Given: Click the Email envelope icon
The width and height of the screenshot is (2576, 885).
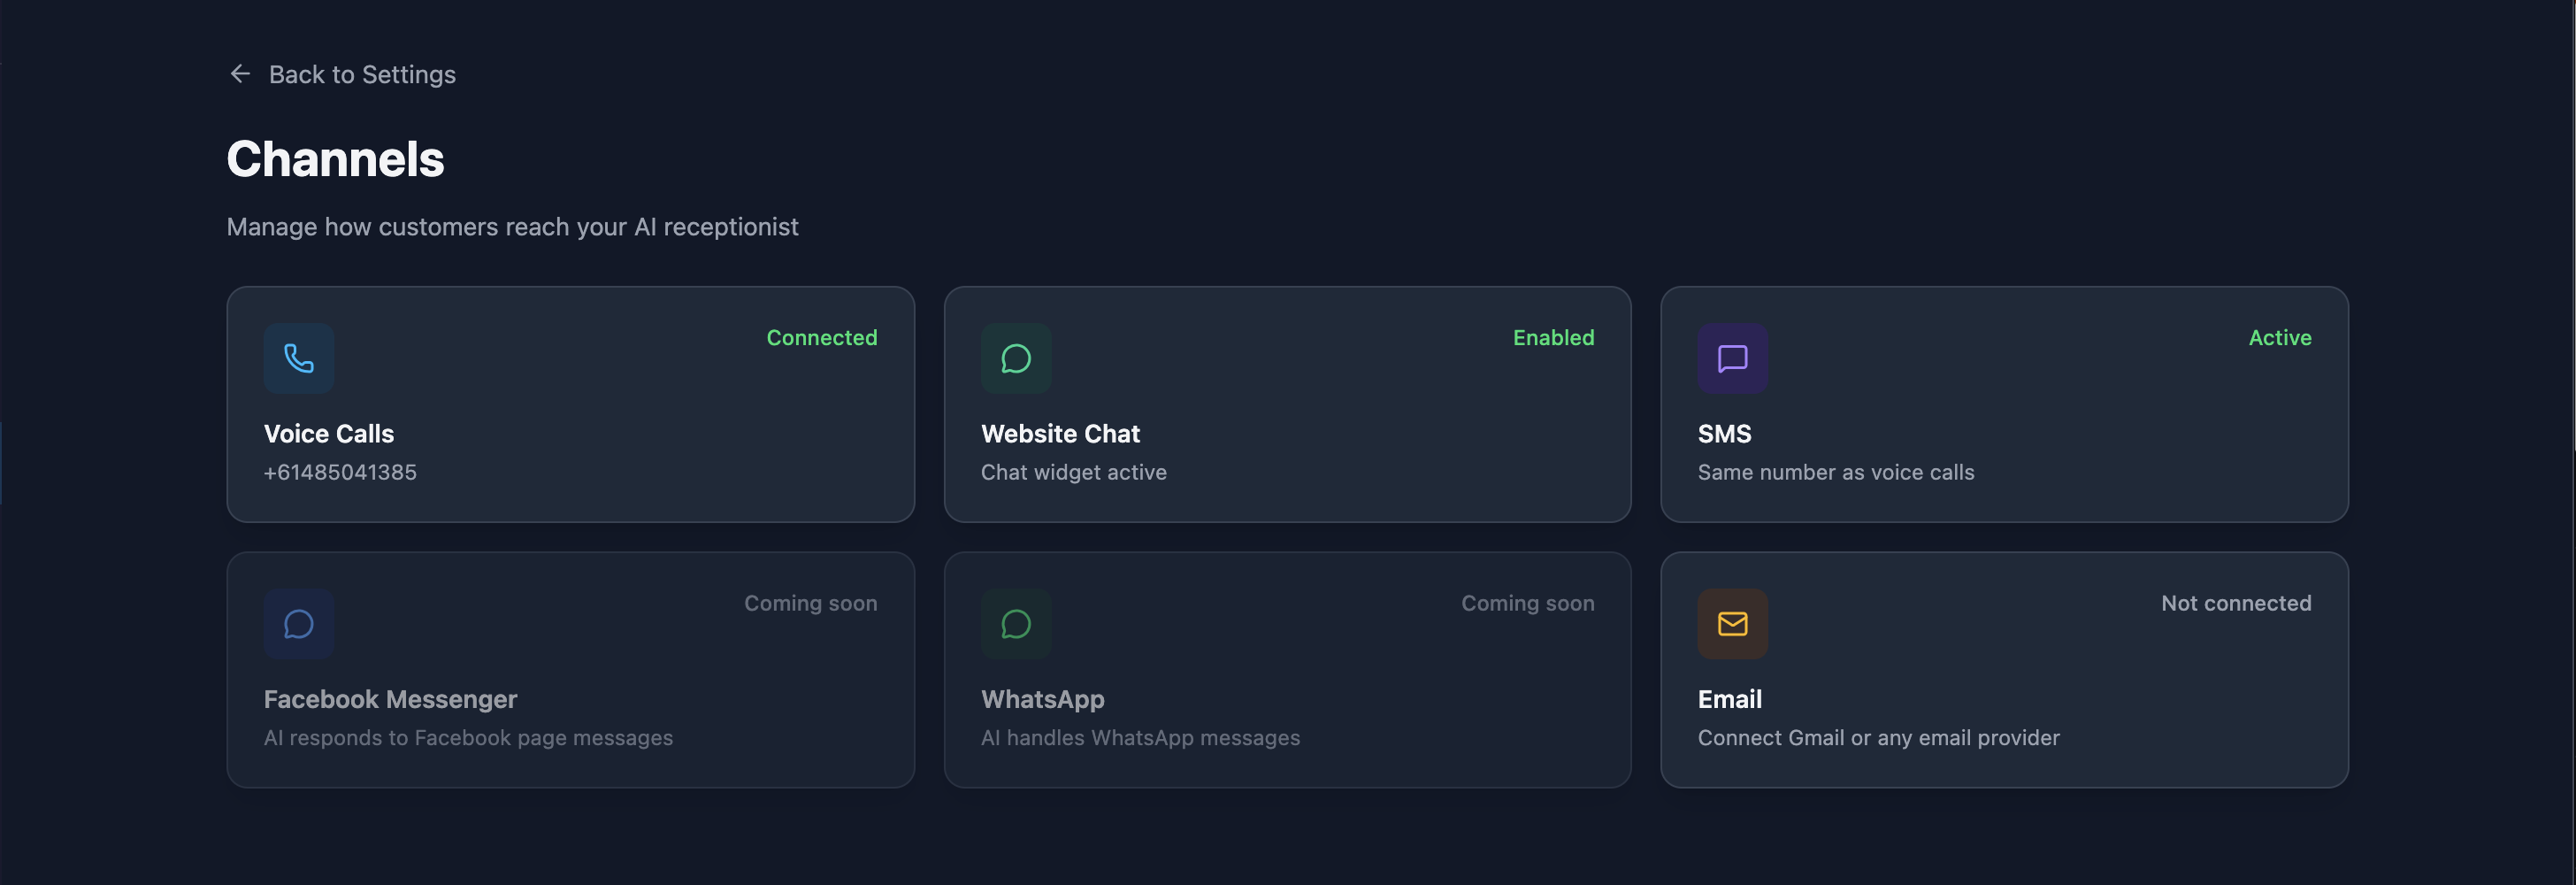Looking at the screenshot, I should click(x=1731, y=623).
